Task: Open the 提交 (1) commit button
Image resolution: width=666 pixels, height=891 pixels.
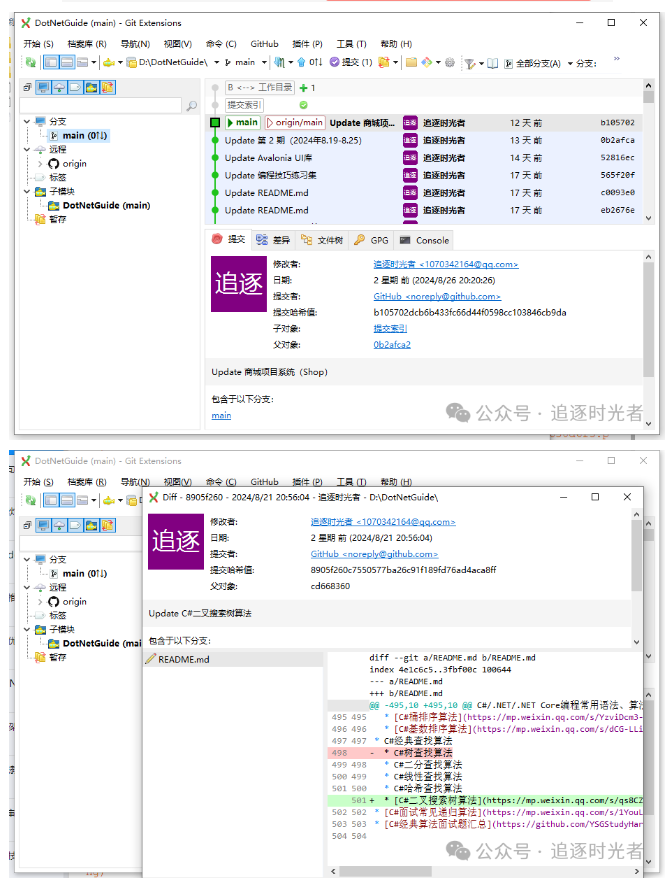Action: (x=351, y=63)
